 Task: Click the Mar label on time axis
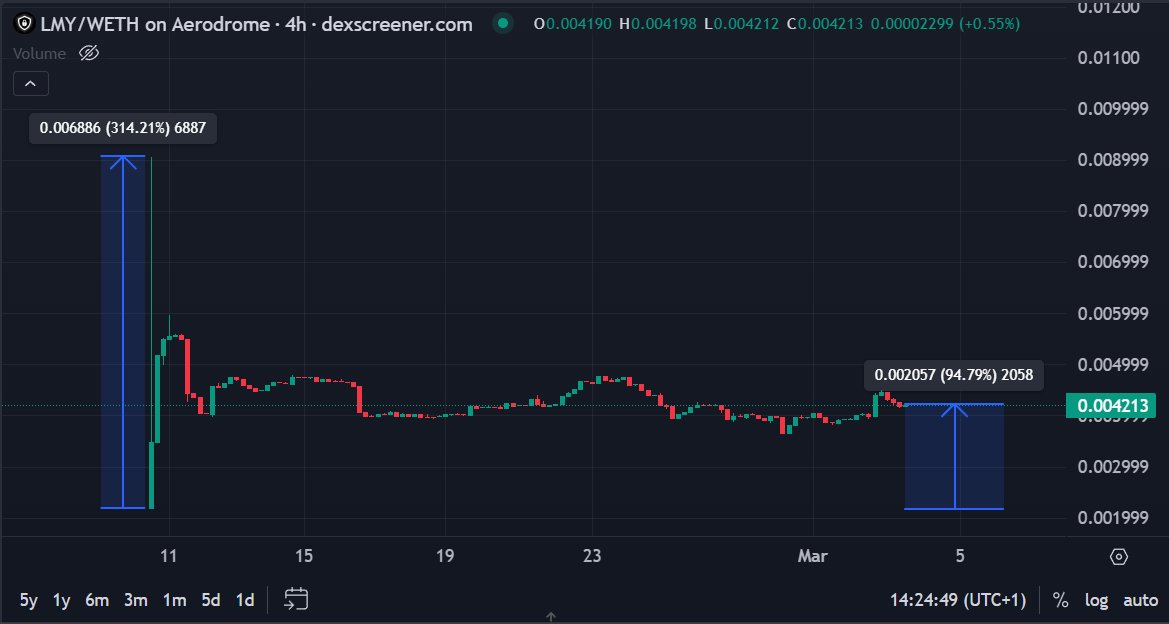coord(812,556)
